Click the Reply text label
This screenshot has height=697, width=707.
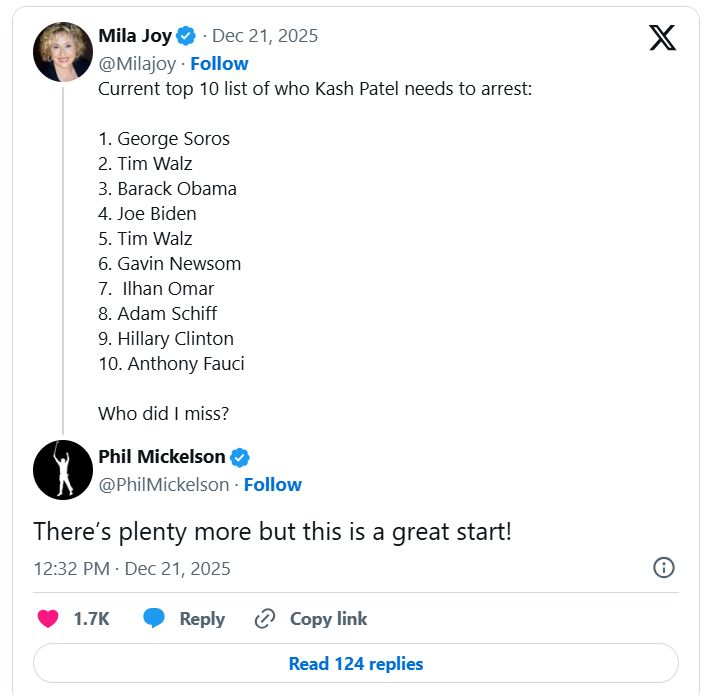[x=202, y=619]
